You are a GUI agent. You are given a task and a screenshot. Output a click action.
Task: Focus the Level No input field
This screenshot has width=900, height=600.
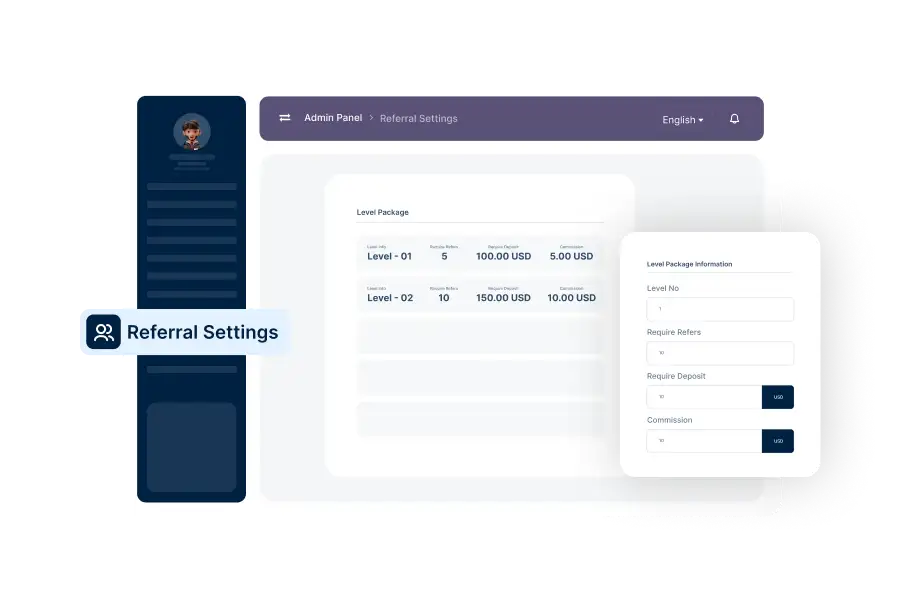720,309
